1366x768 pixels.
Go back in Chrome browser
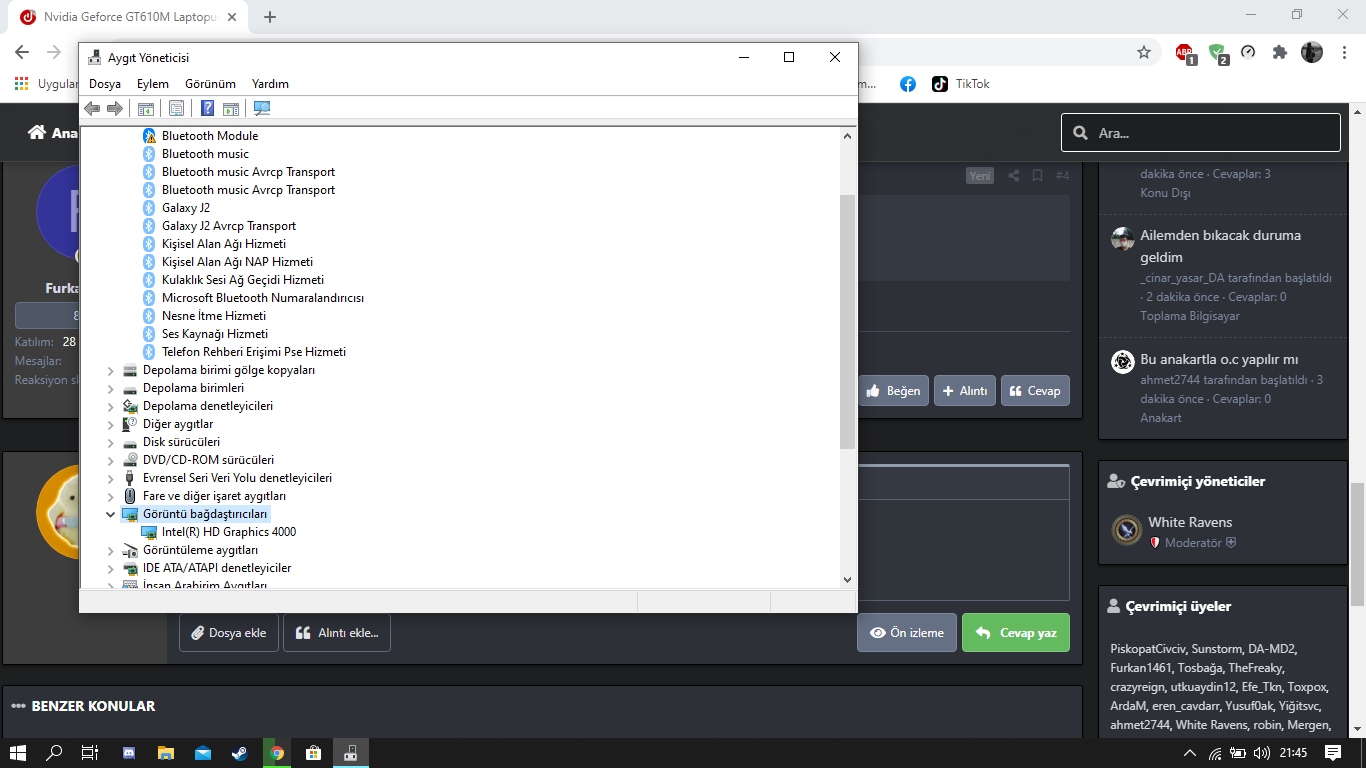(x=22, y=52)
